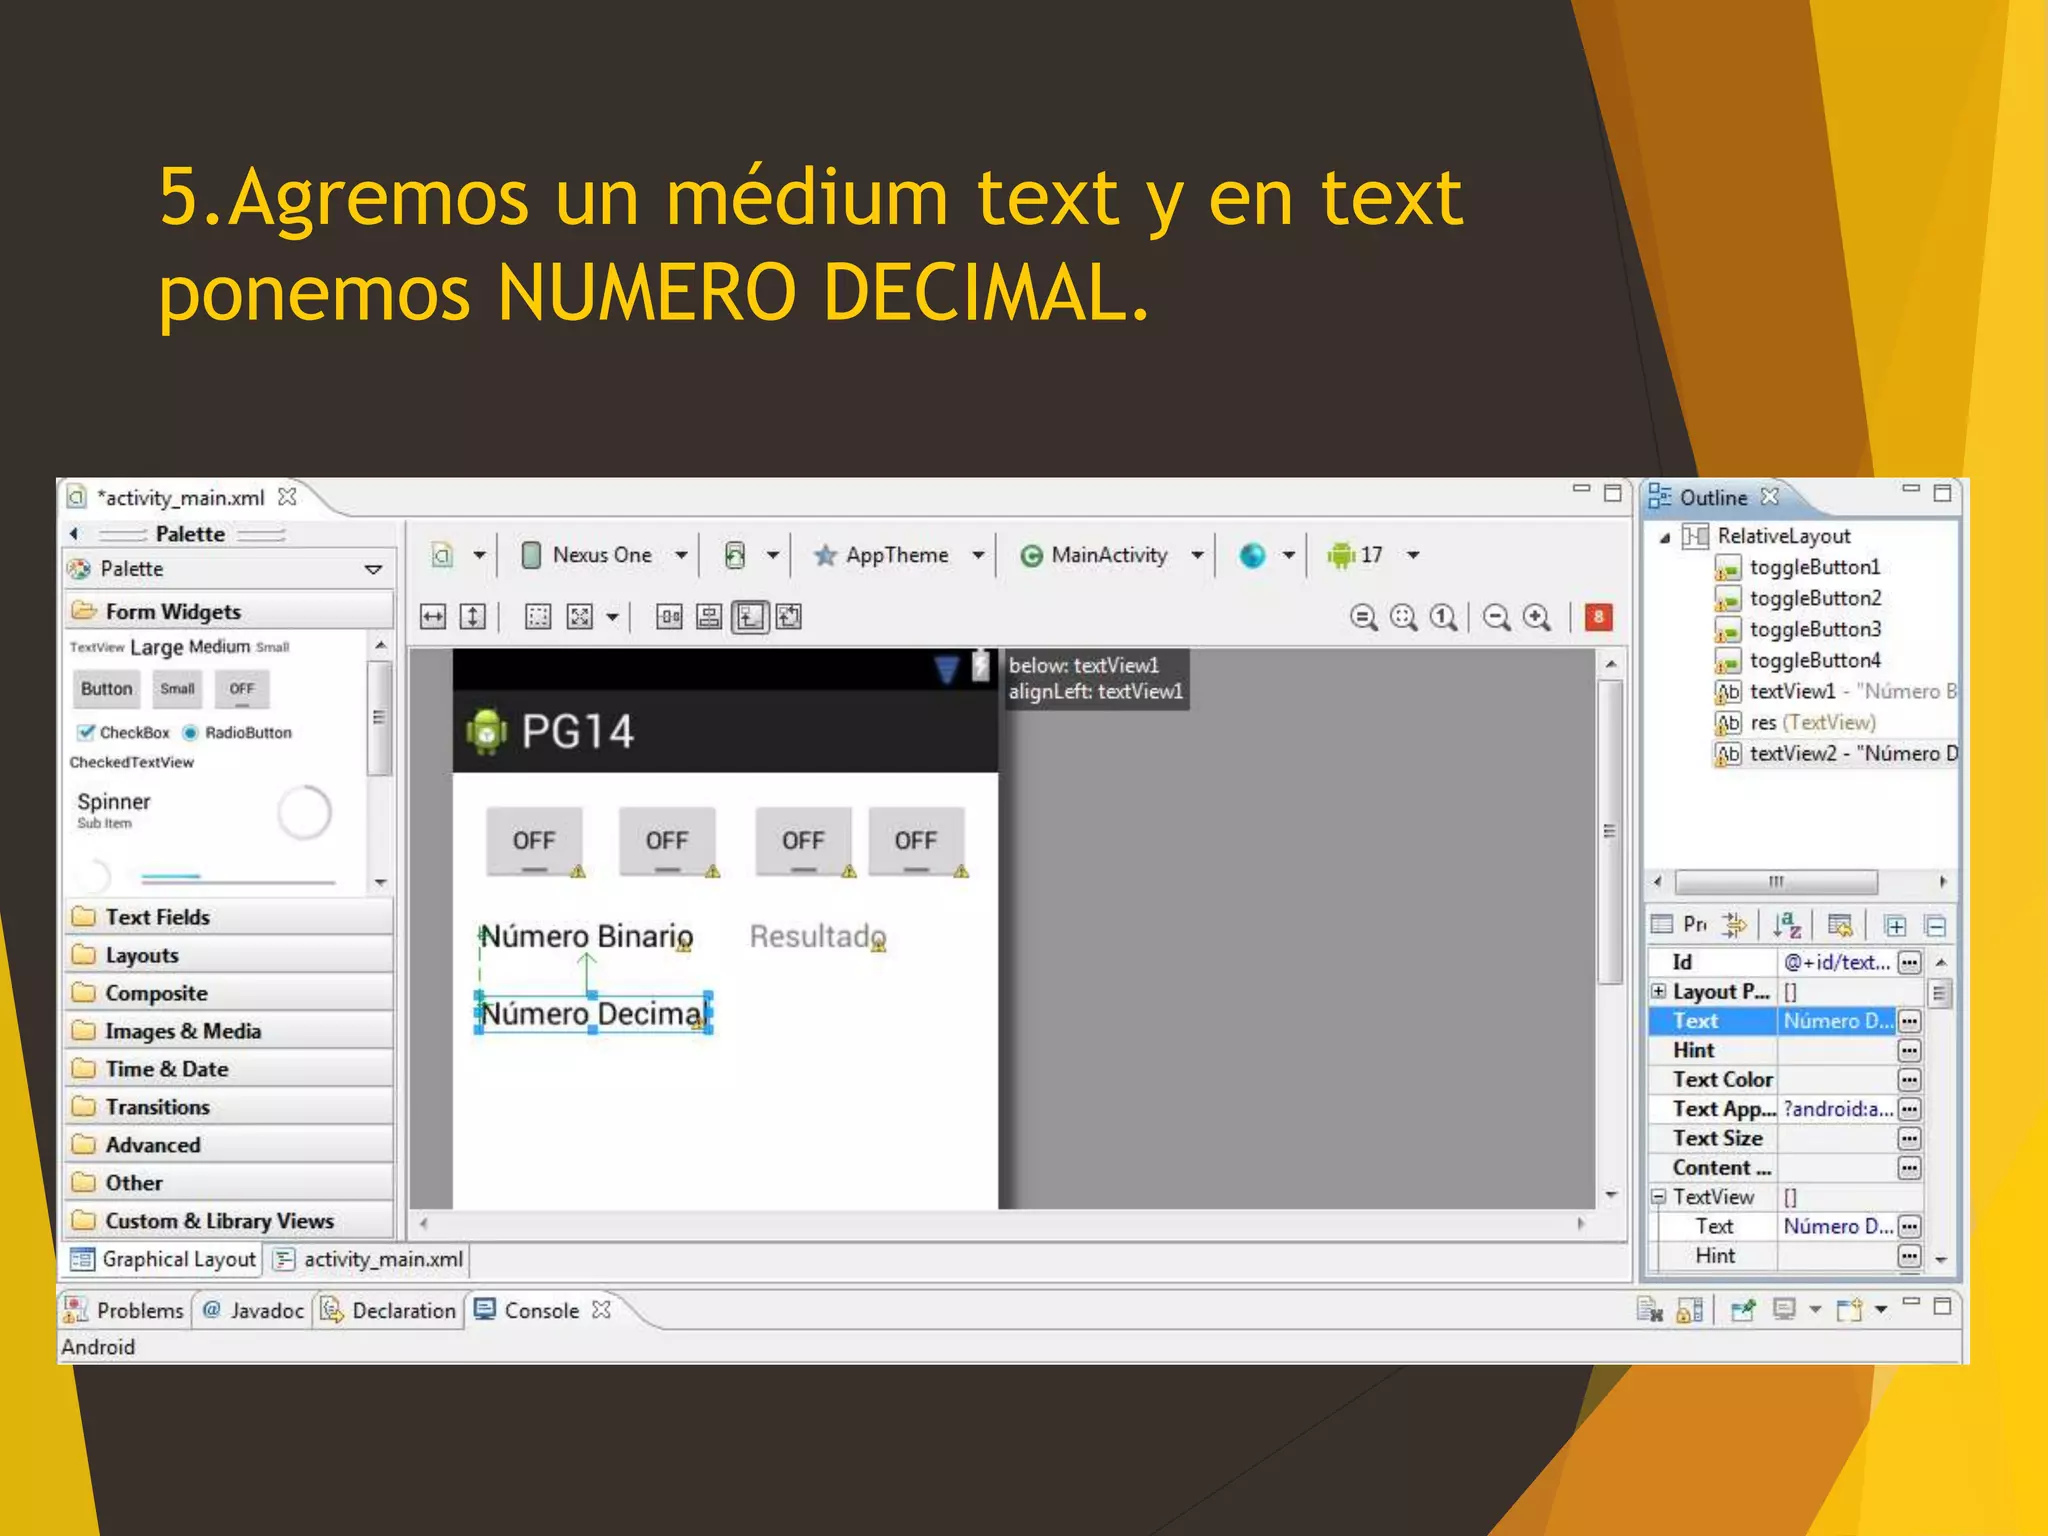
Task: Click the fourth OFF toggle button in canvas
Action: [x=916, y=841]
